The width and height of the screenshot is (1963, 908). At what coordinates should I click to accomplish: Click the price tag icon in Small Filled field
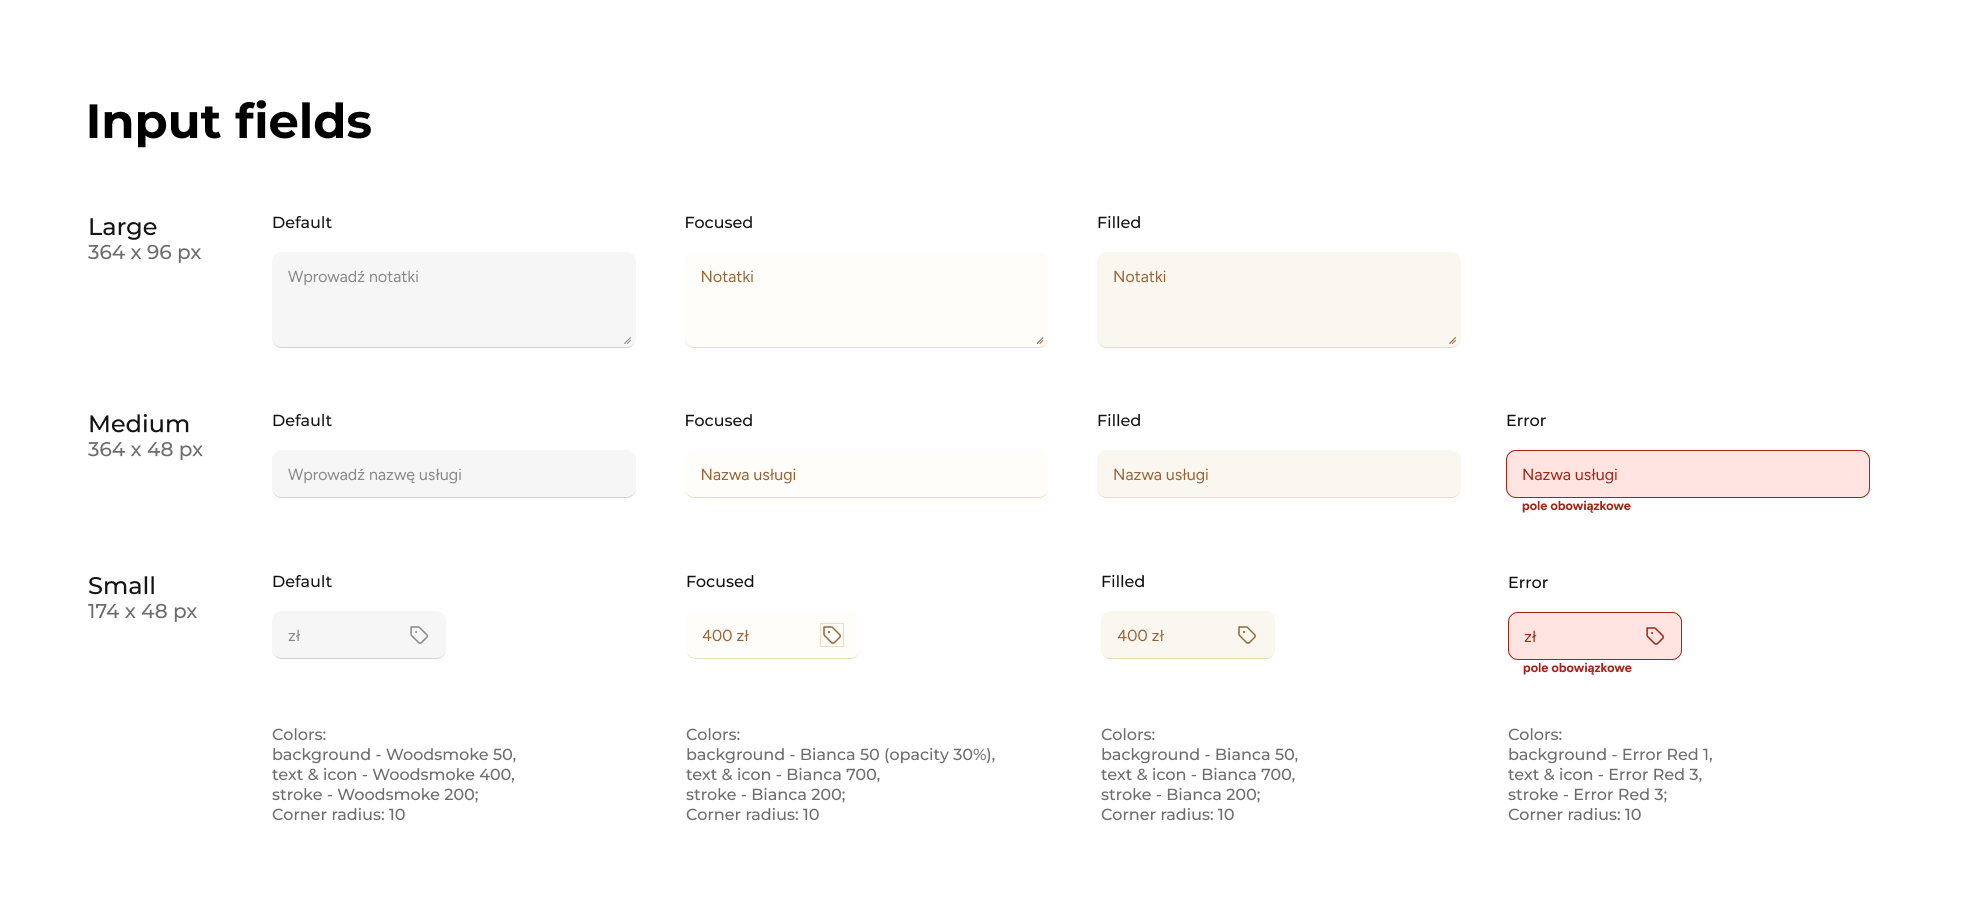click(1247, 635)
